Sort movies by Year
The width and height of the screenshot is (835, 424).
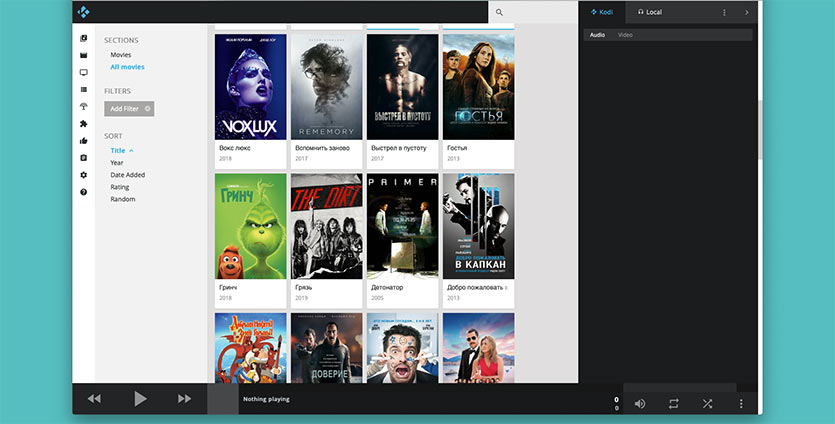(x=117, y=163)
